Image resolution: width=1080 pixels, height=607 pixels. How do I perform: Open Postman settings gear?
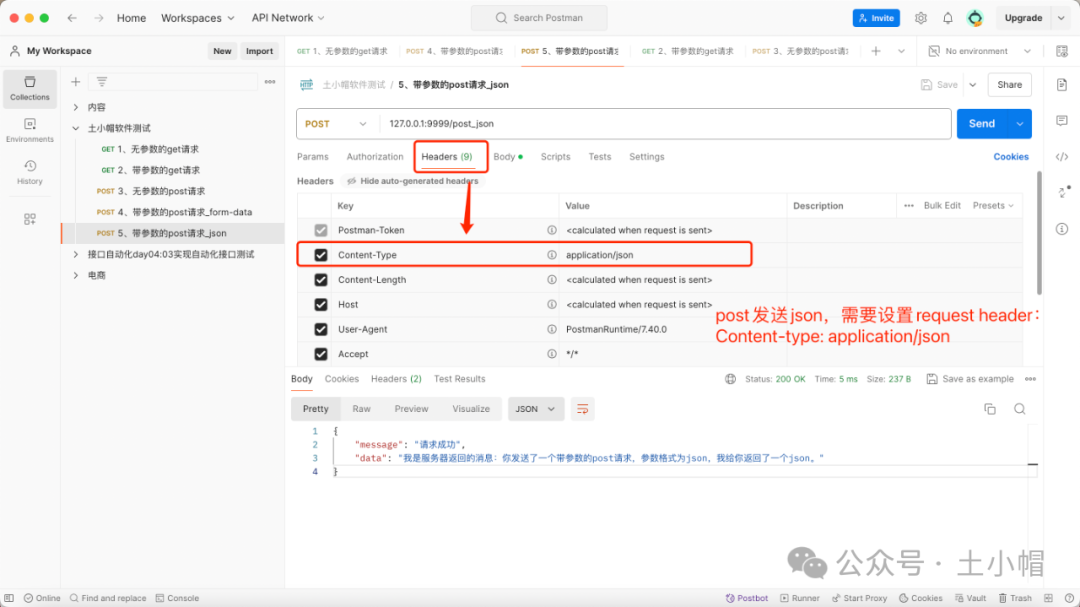921,18
